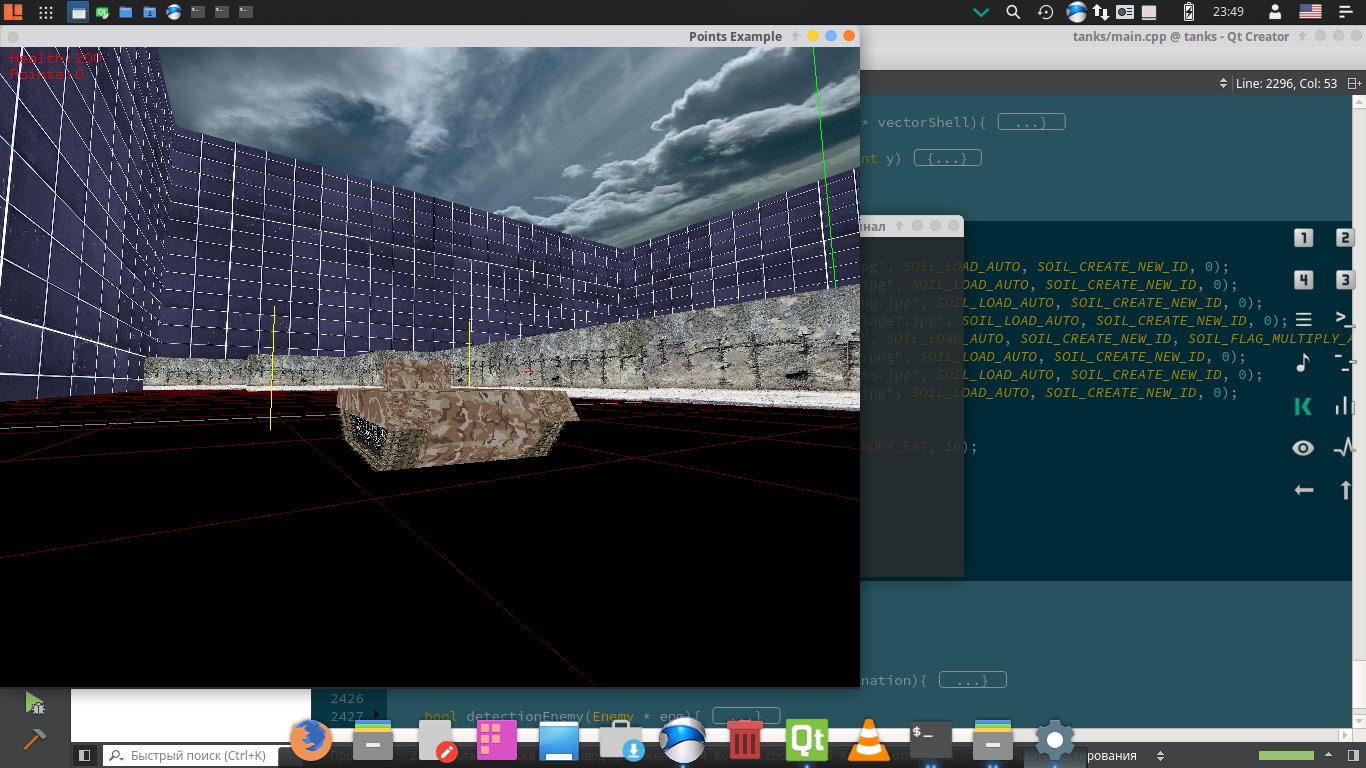1366x768 pixels.
Task: Switch to workspace number 2 button
Action: click(1345, 238)
